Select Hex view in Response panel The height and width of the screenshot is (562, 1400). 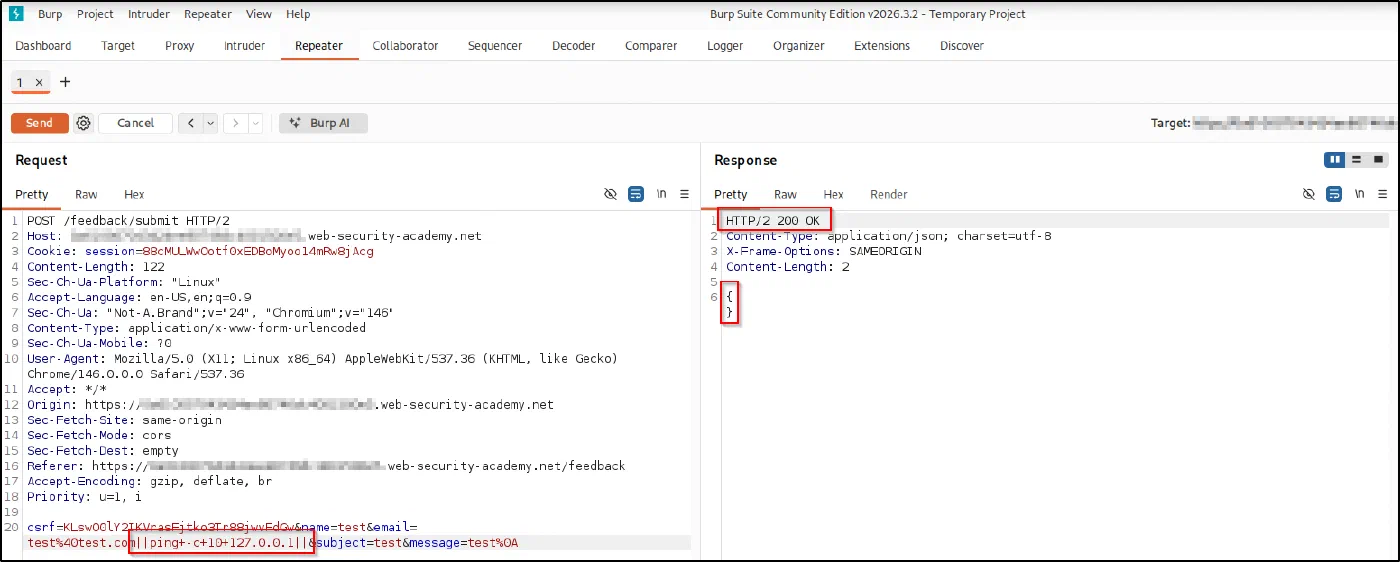coord(833,194)
